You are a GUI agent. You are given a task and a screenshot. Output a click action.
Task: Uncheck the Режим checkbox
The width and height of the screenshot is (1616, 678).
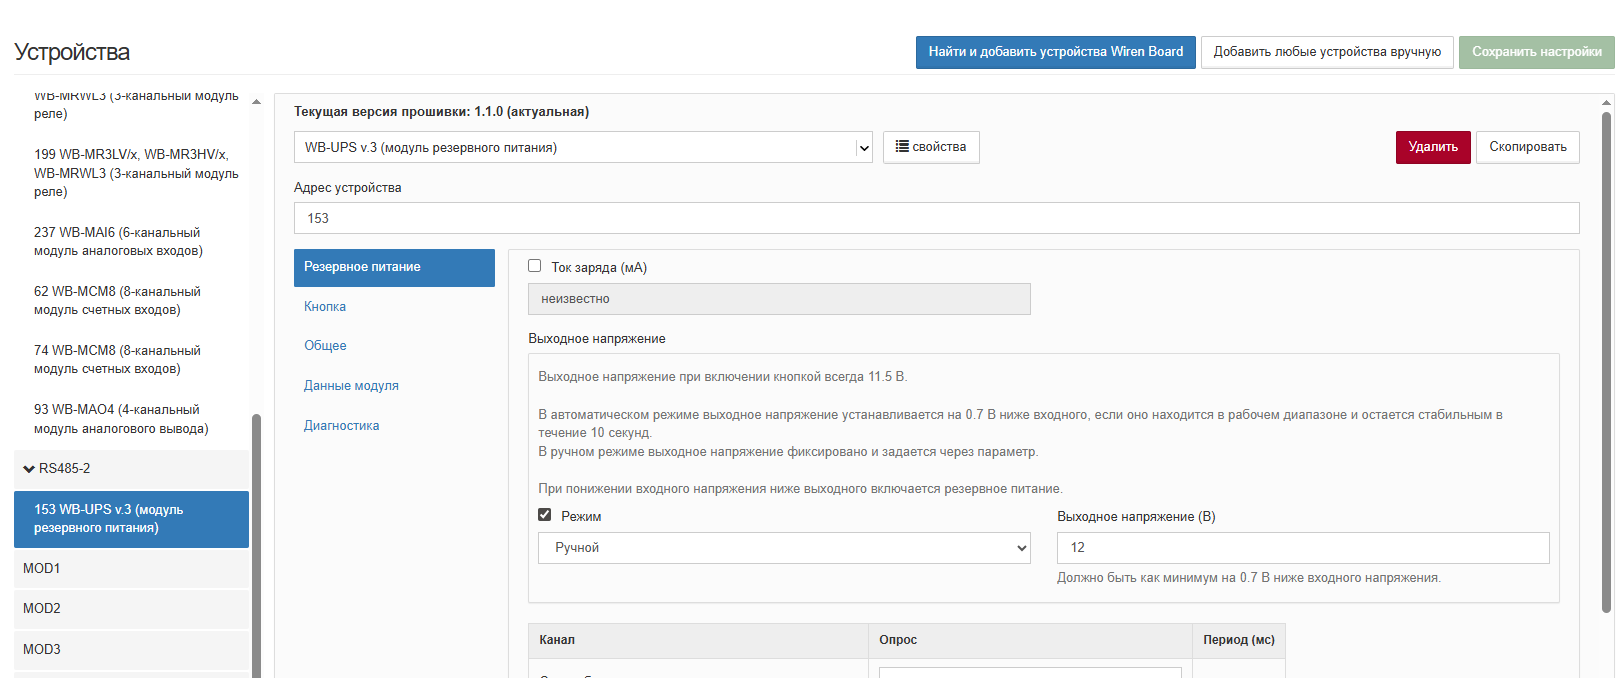545,515
